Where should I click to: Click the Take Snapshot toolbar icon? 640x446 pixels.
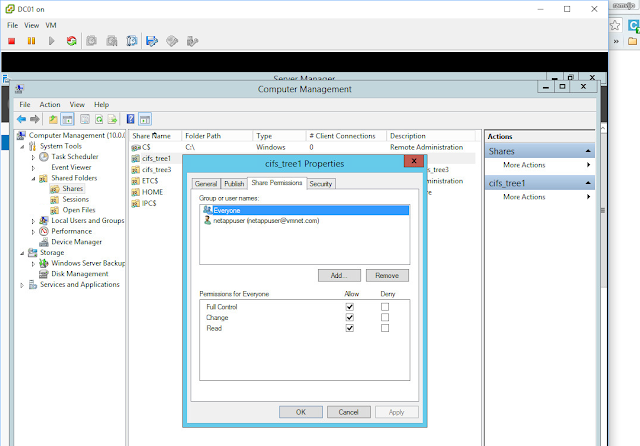91,41
